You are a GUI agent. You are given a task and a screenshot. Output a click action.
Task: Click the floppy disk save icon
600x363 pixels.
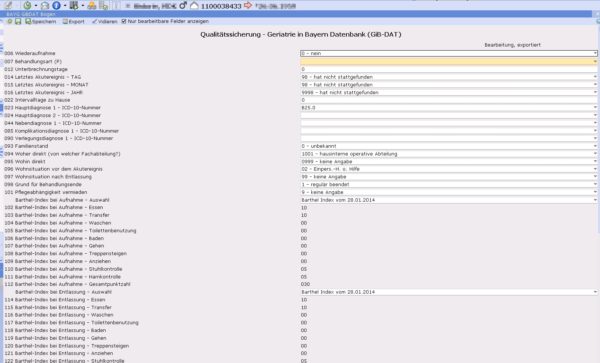tap(18, 21)
